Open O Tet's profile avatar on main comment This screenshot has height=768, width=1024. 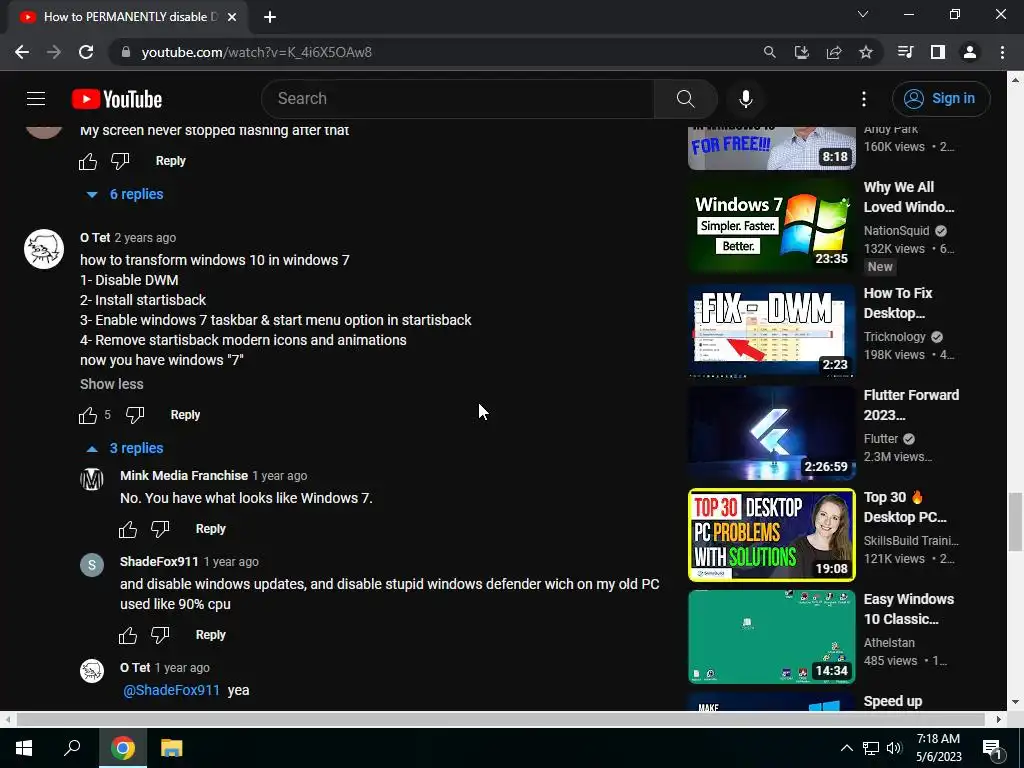[44, 249]
